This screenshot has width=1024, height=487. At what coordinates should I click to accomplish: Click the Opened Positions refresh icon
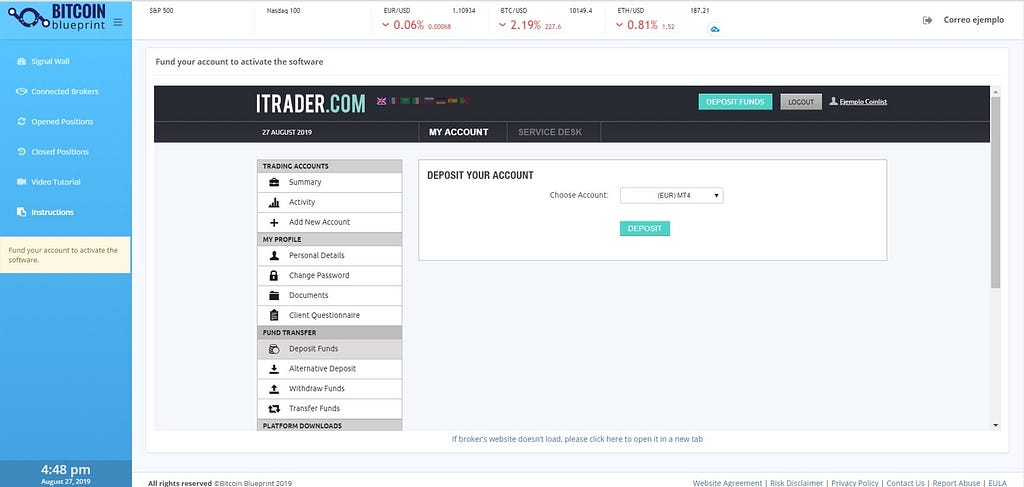21,121
